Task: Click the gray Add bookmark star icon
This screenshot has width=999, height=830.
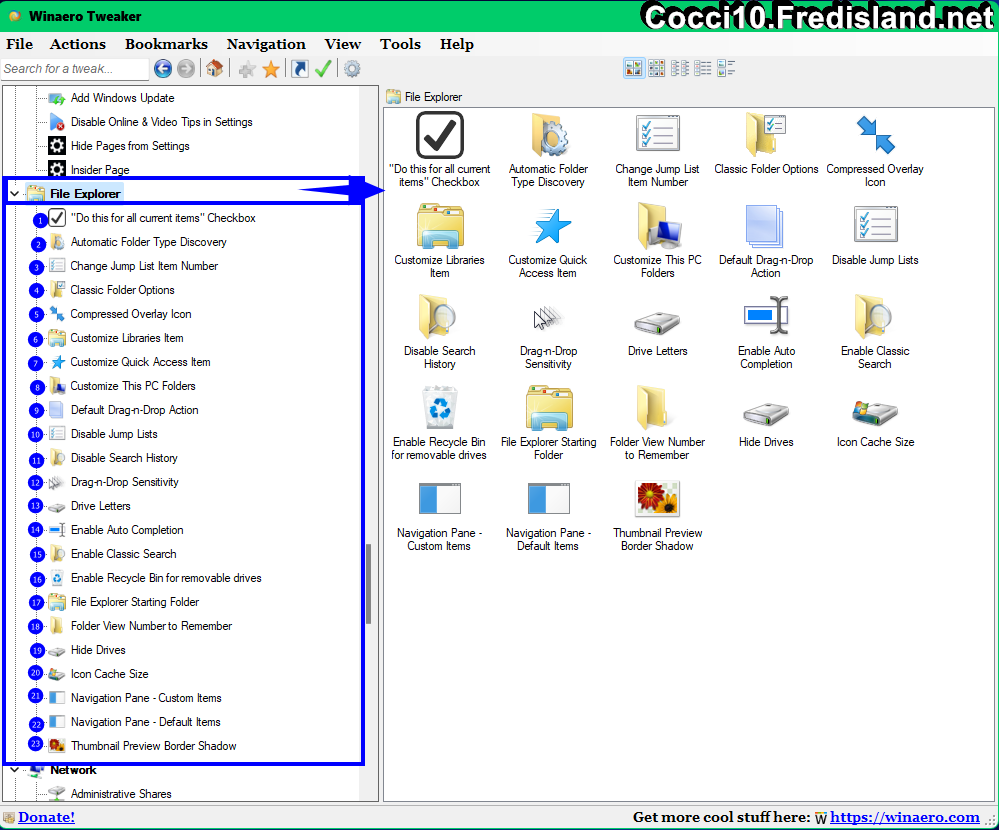Action: point(247,69)
